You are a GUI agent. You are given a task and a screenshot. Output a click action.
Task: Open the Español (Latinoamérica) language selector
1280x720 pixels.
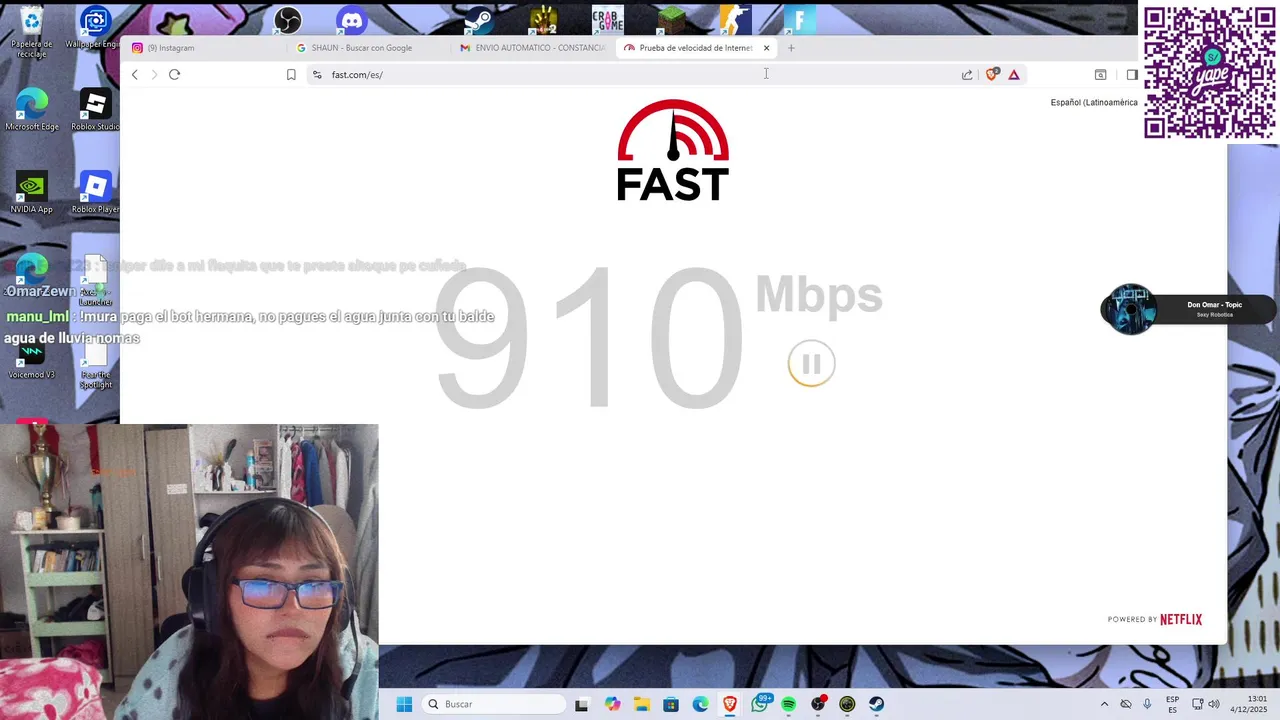coord(1094,102)
